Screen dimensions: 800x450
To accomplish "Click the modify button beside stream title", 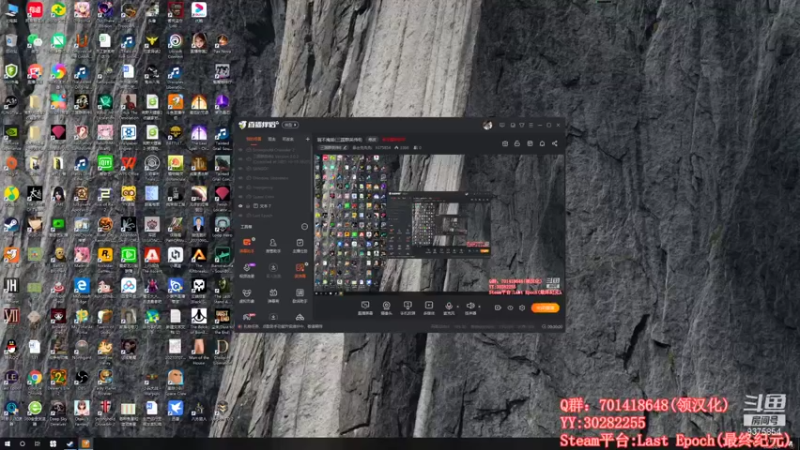I will (x=372, y=139).
